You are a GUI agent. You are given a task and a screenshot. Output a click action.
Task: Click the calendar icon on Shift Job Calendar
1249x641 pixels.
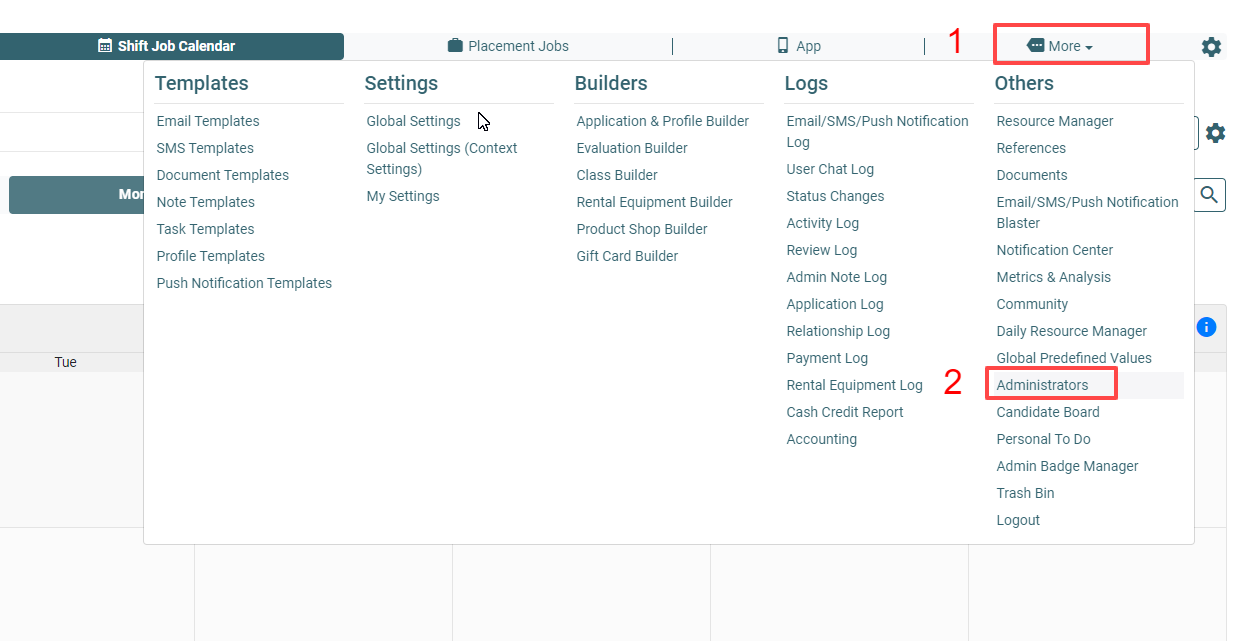[x=105, y=46]
